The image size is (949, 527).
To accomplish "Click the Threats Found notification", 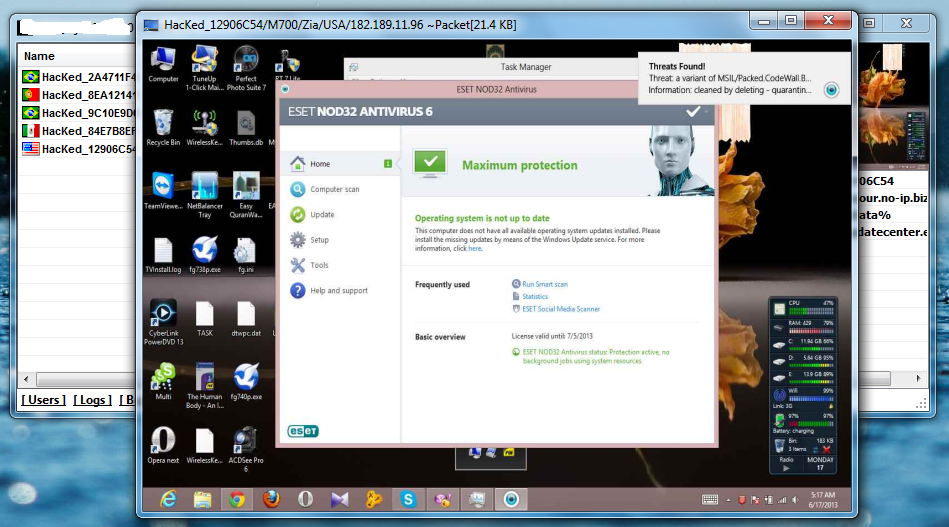I will tap(744, 78).
